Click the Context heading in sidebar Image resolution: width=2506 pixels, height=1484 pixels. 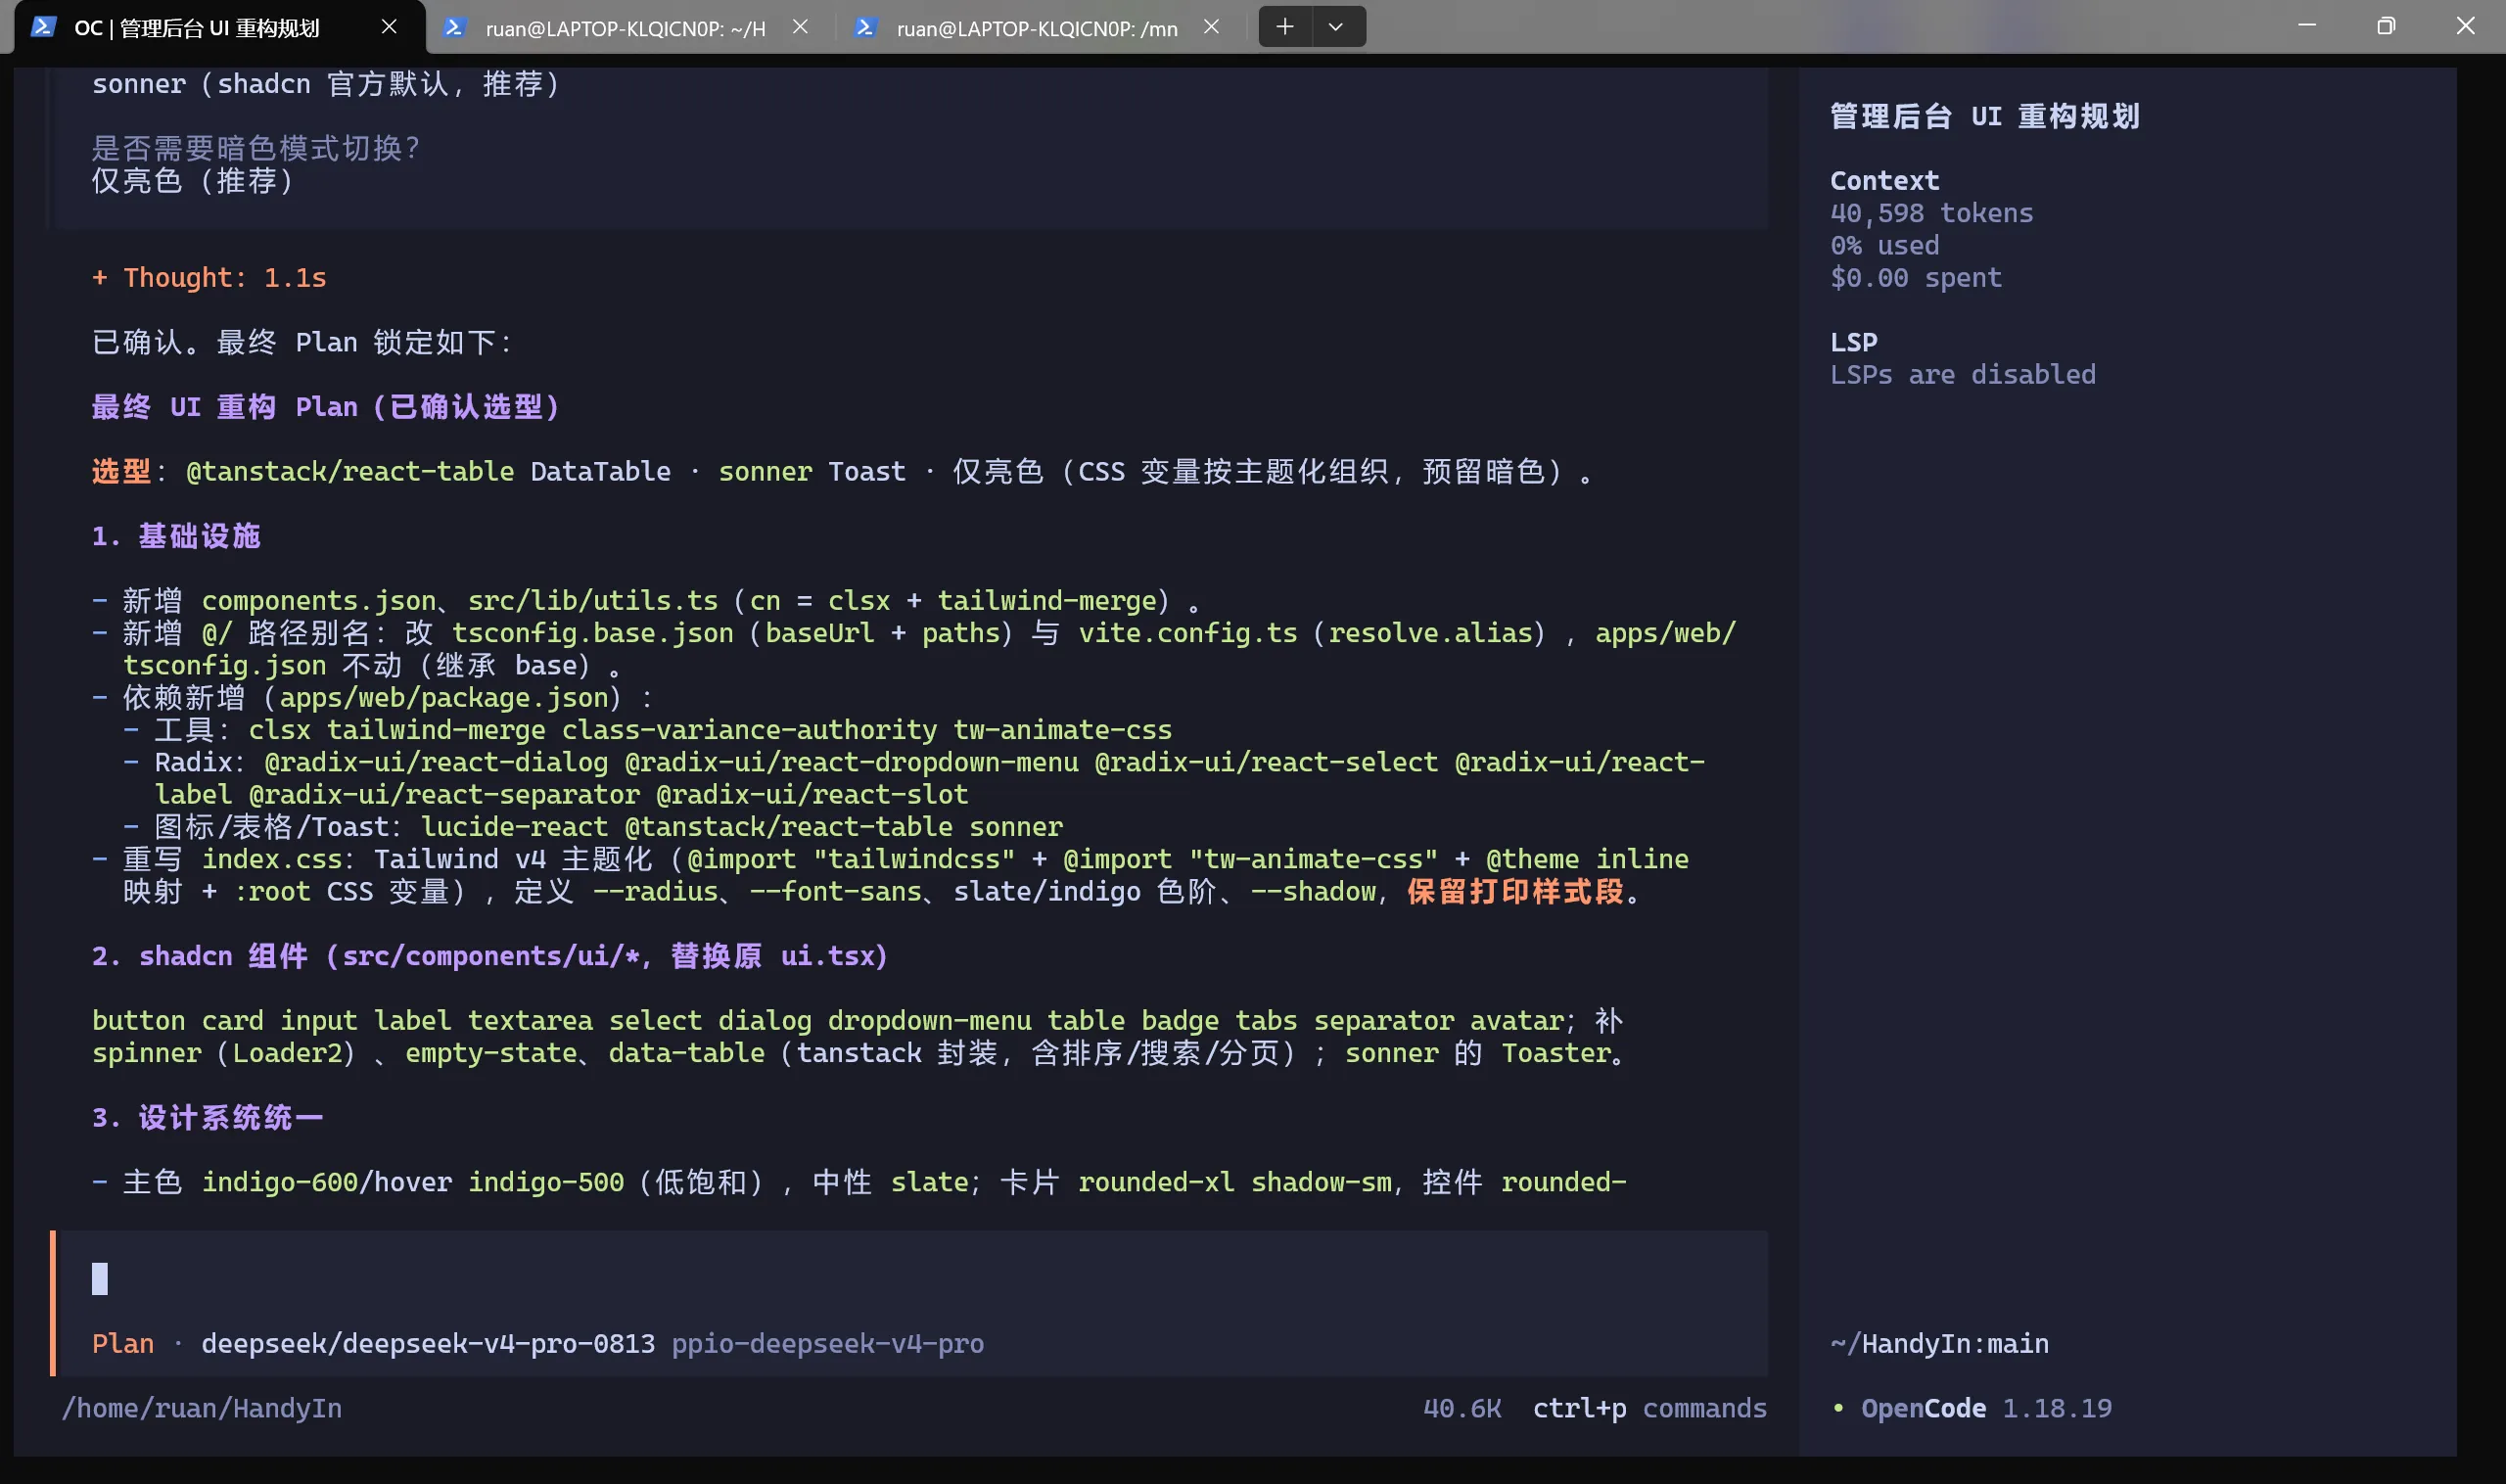pyautogui.click(x=1884, y=181)
